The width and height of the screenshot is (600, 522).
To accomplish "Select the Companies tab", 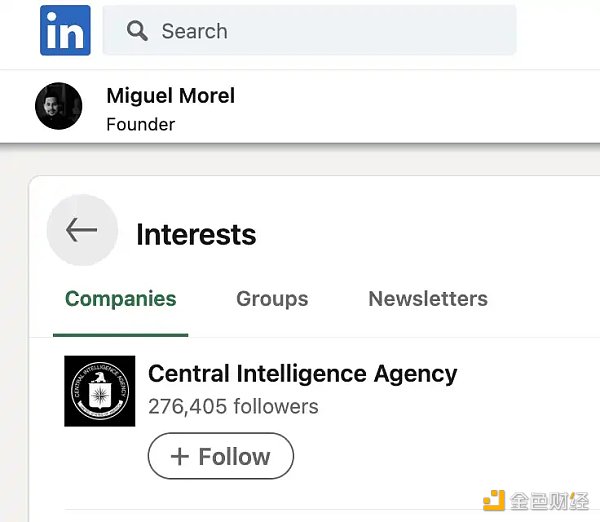I will coord(120,298).
